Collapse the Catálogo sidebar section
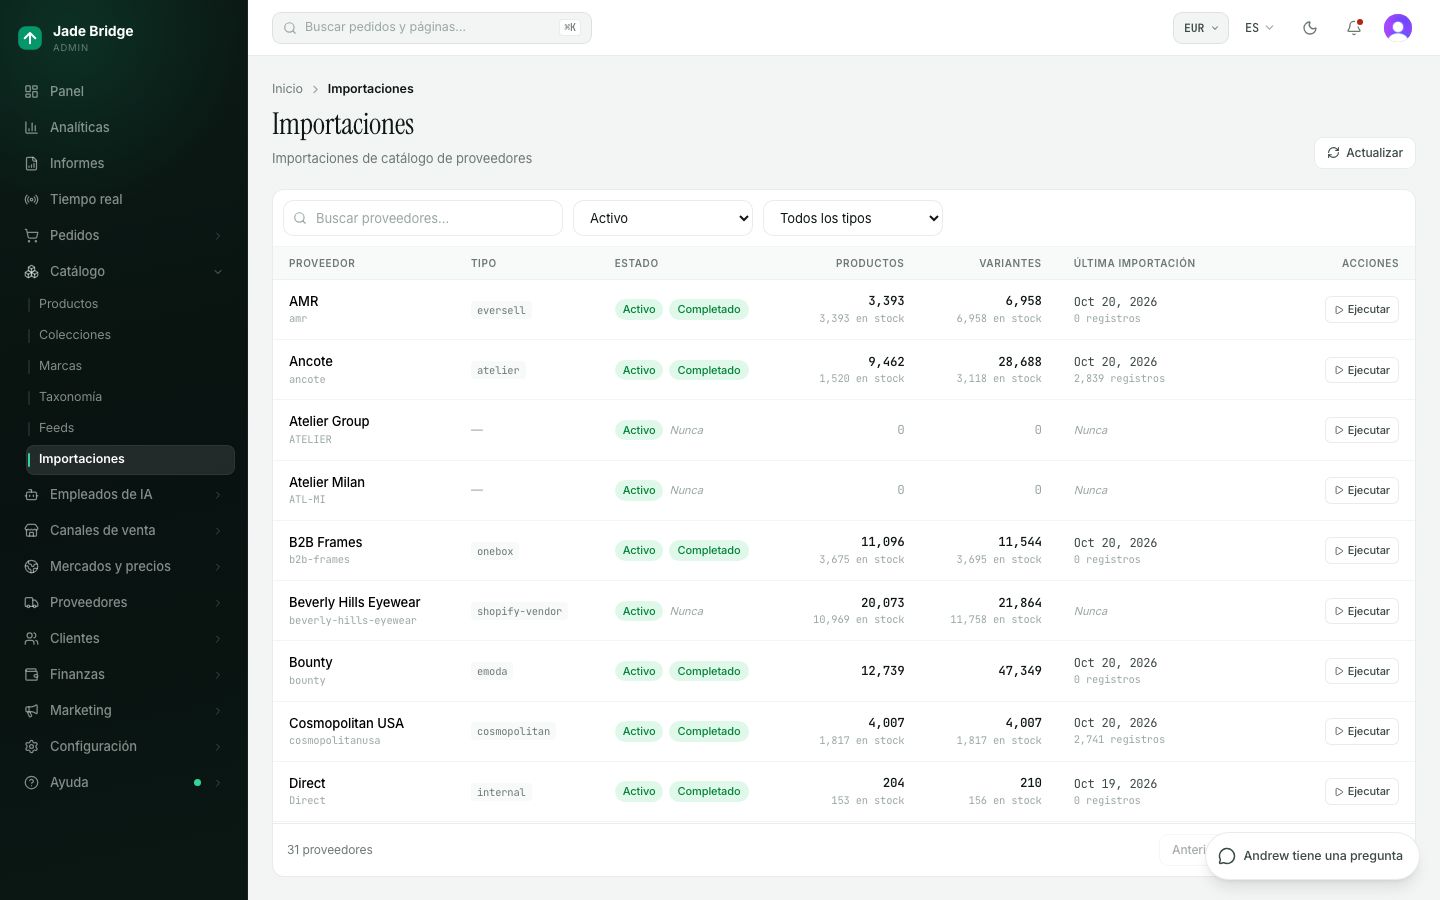1440x900 pixels. point(124,271)
